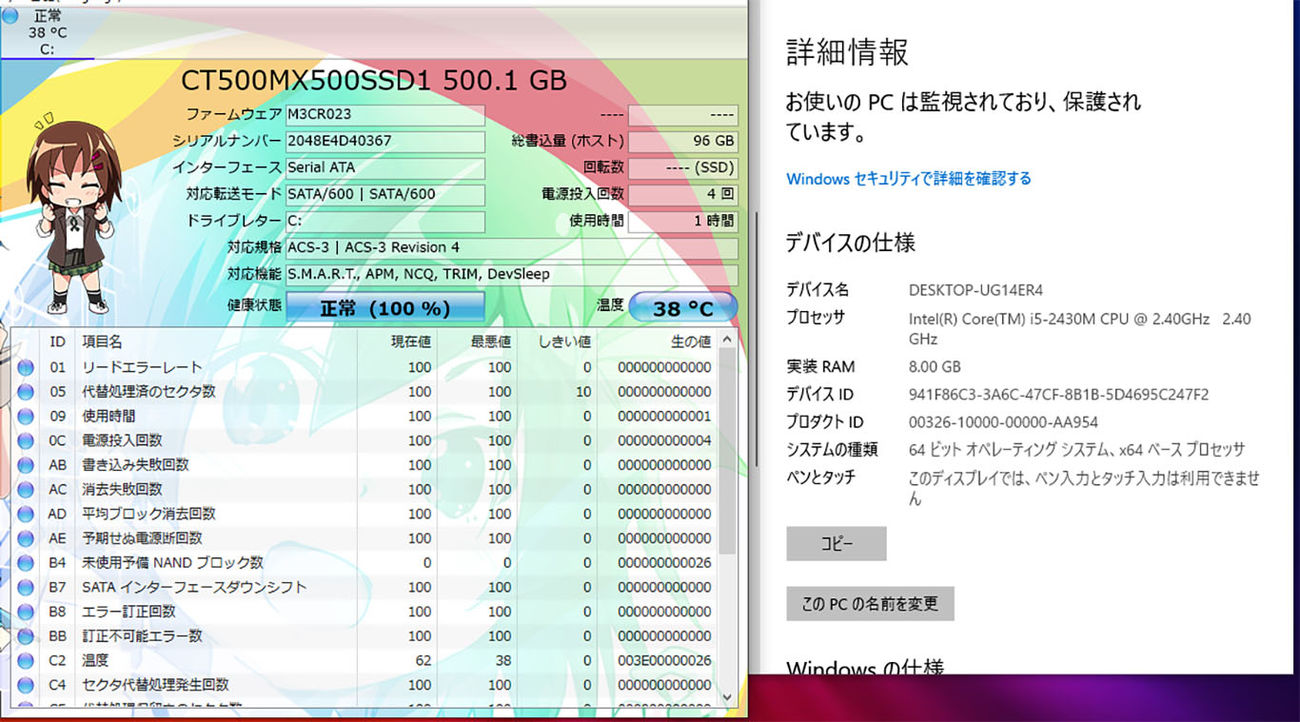
Task: Click the 総書込量 (ホスト) 96 GB value
Action: click(x=683, y=141)
